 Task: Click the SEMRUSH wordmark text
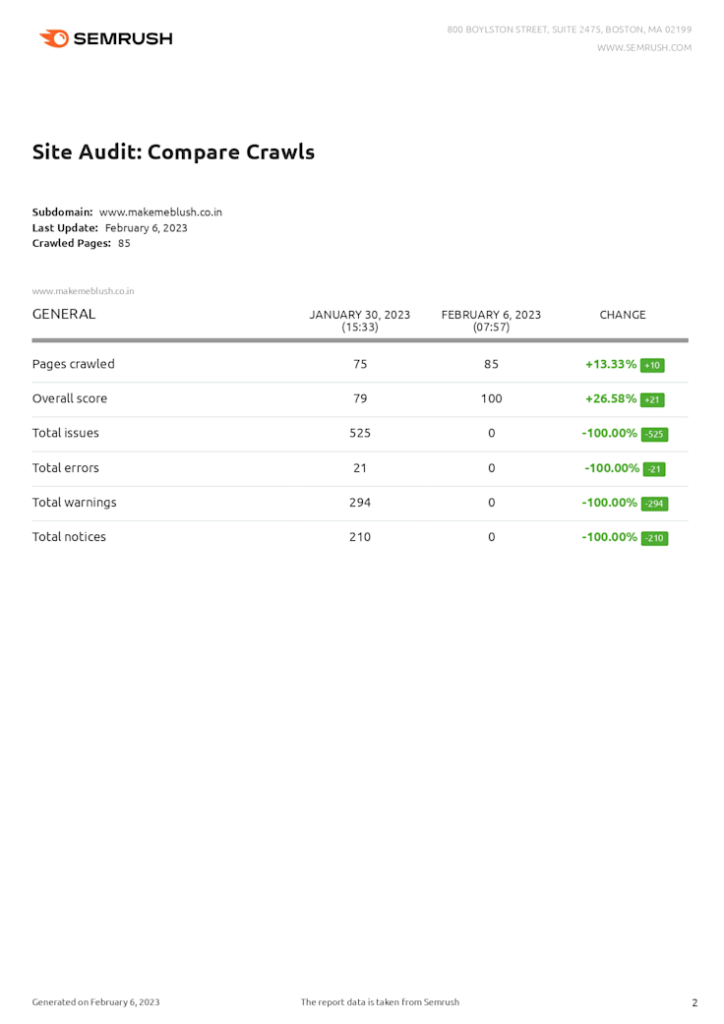tap(123, 39)
